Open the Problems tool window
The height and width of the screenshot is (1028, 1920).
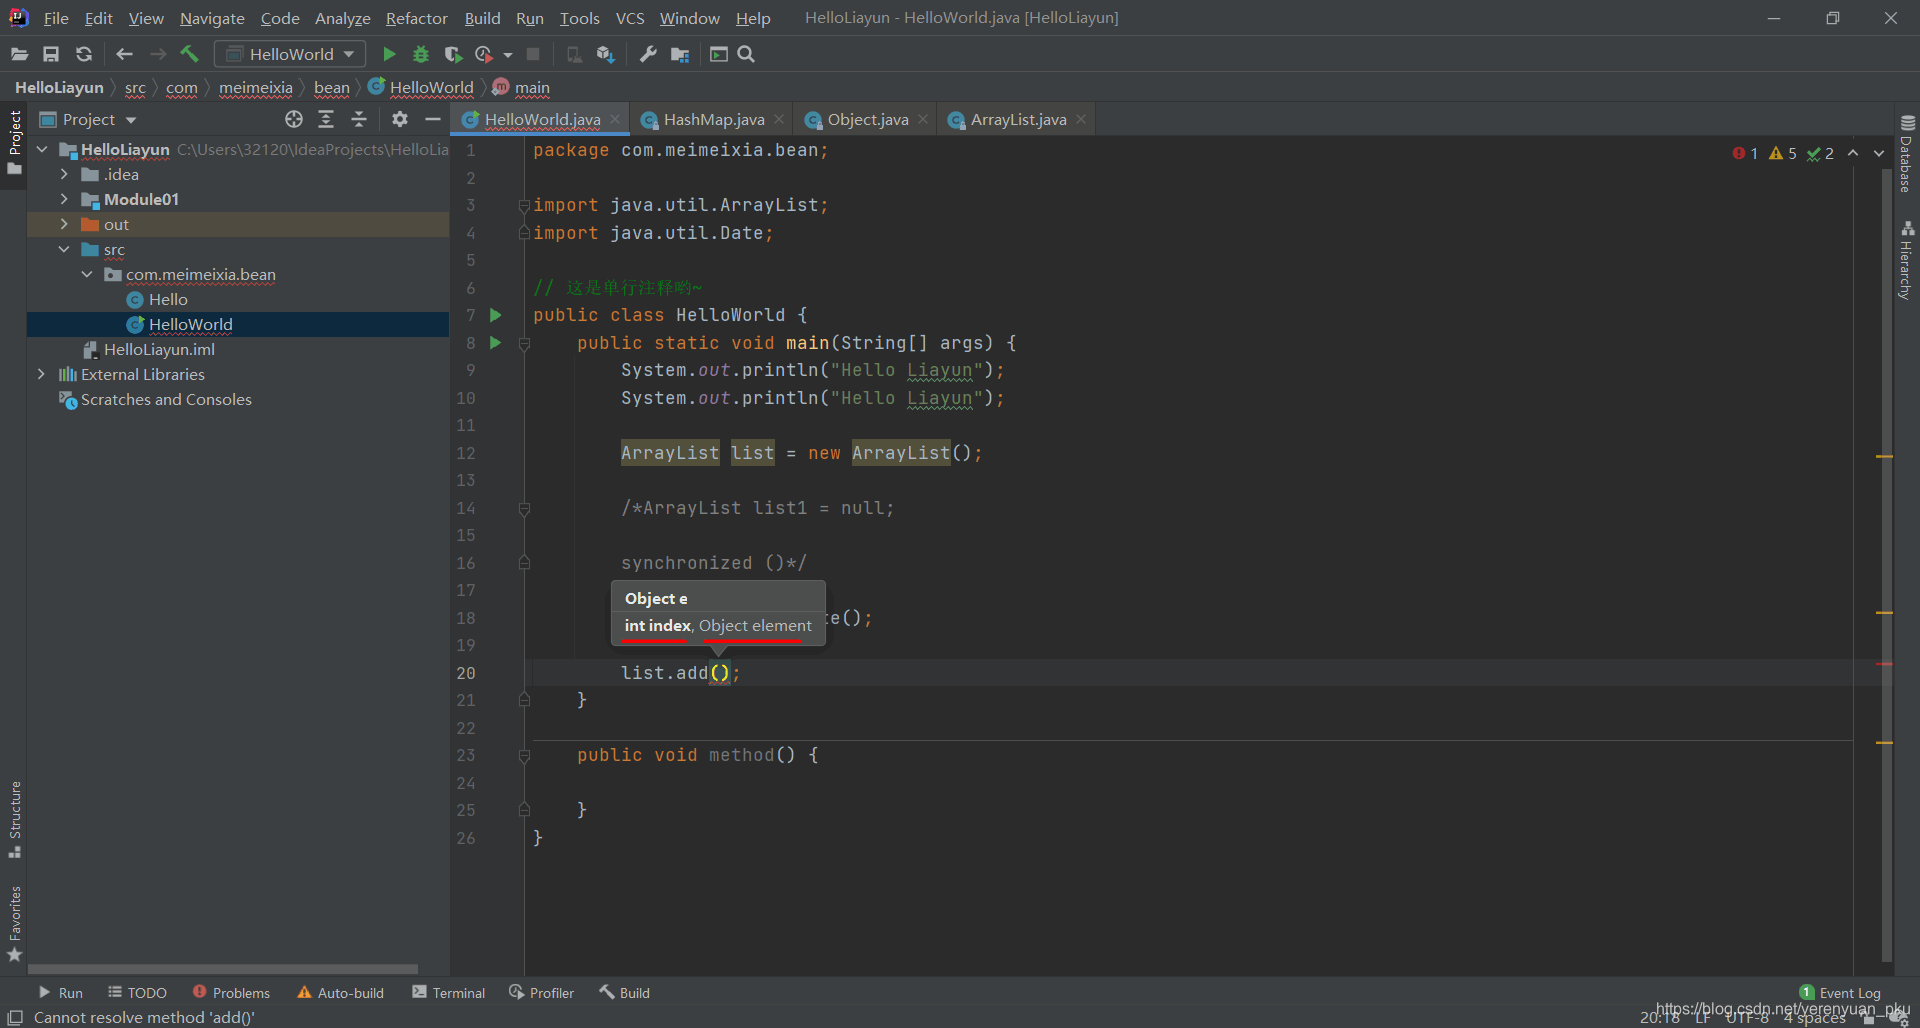[232, 993]
